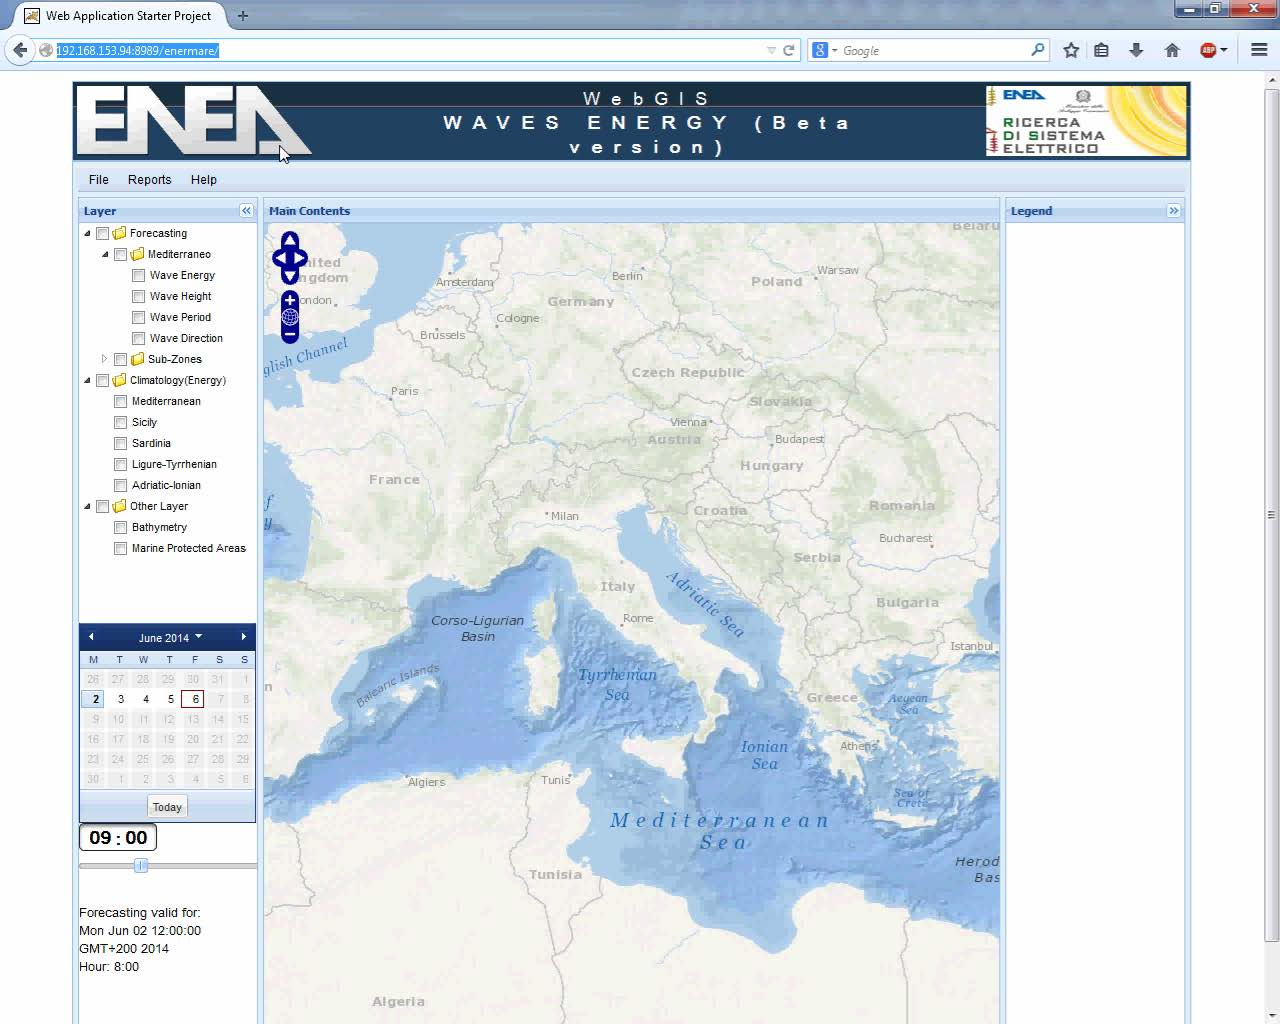Click Ricerca di Sistema Elettrico banner
The image size is (1280, 1024).
coord(1086,121)
